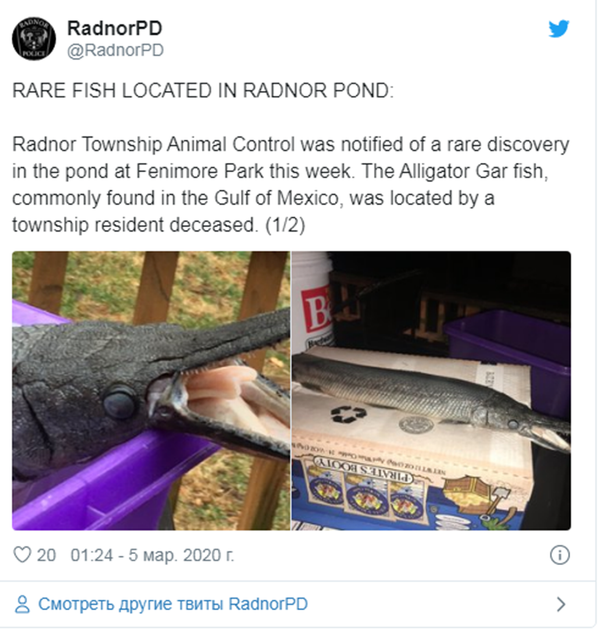Open the 01:24 - 5 мар. 2020 timestamp
Viewport: 600px width, 640px height.
152,556
